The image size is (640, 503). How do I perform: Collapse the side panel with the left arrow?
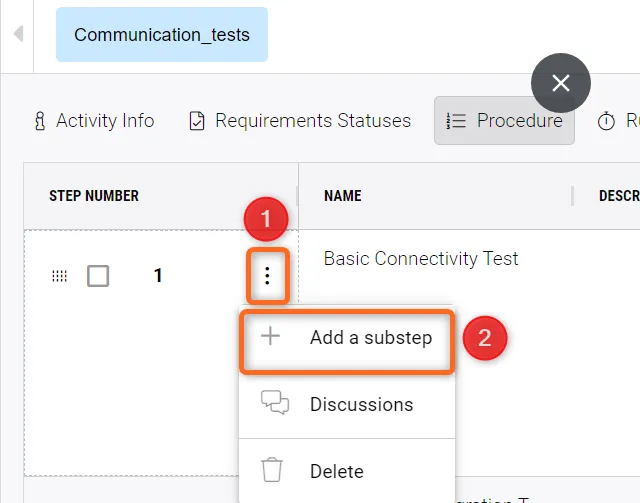tap(18, 35)
